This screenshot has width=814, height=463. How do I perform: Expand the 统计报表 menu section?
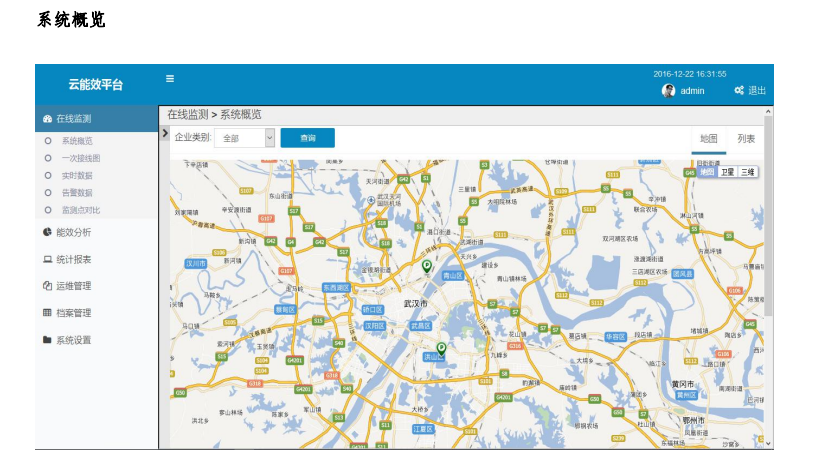97,260
